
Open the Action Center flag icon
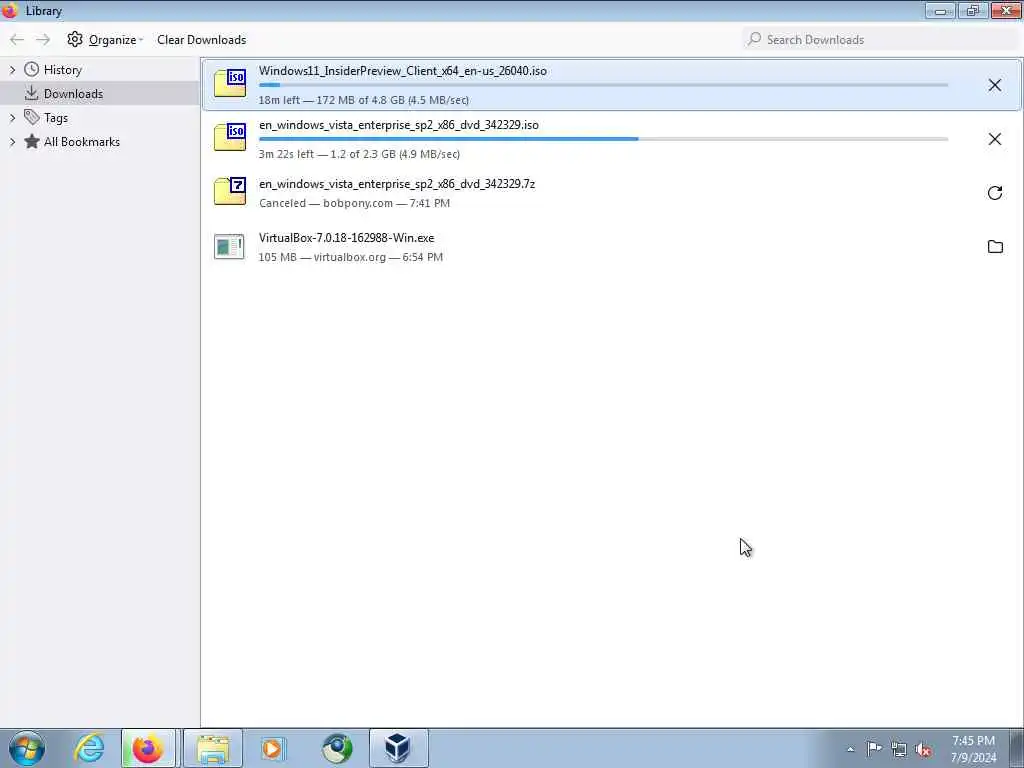[x=874, y=749]
